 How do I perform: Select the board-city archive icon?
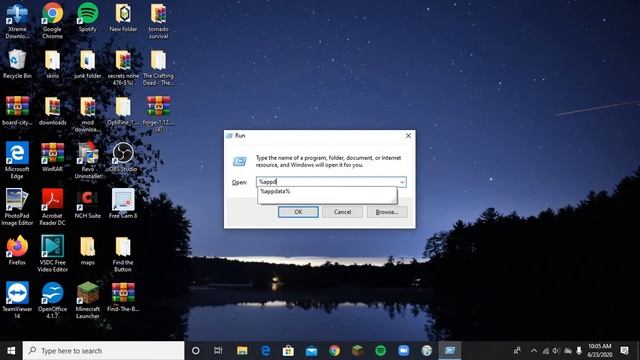click(x=17, y=111)
